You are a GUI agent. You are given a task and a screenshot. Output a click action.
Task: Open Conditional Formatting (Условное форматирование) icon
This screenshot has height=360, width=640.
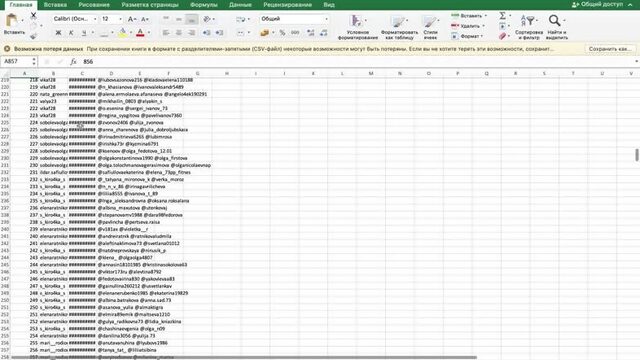point(356,21)
